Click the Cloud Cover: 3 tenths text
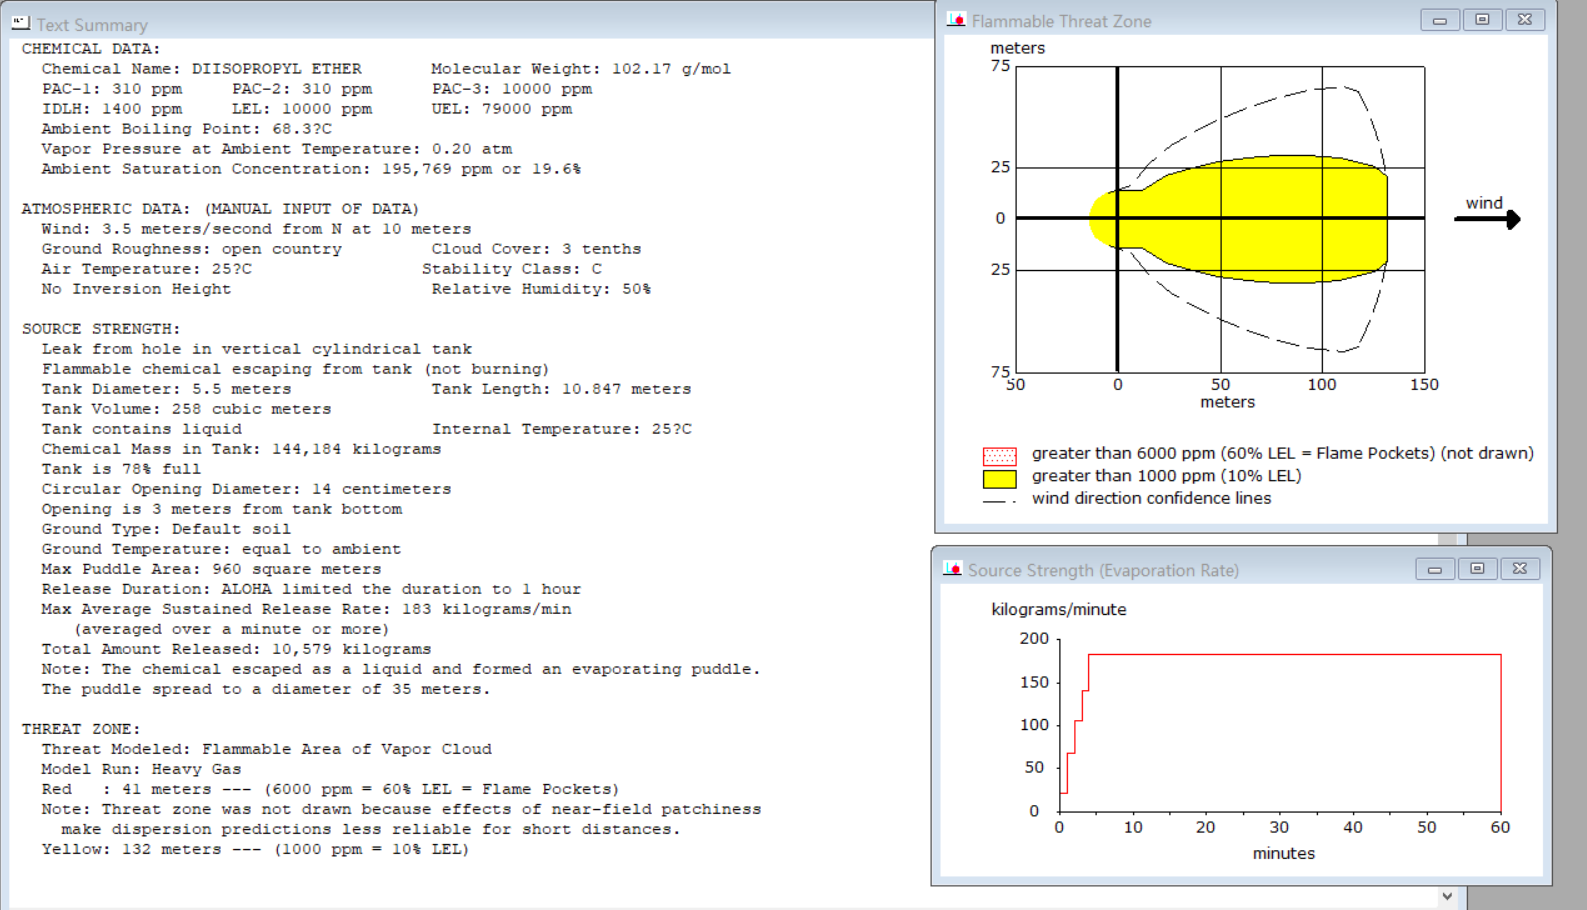This screenshot has width=1587, height=910. click(536, 249)
